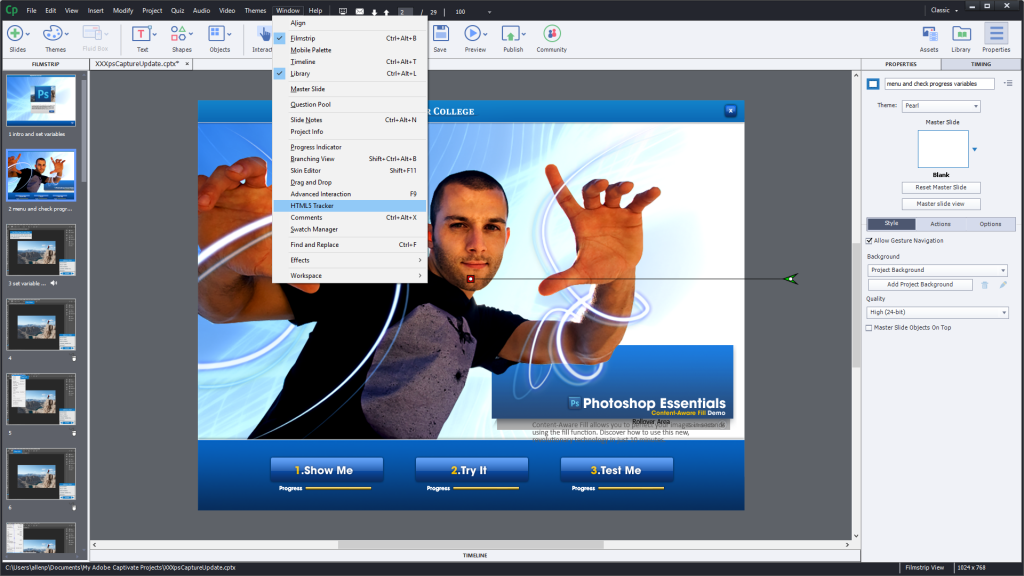
Task: Open the Project Background dropdown
Action: coord(937,270)
